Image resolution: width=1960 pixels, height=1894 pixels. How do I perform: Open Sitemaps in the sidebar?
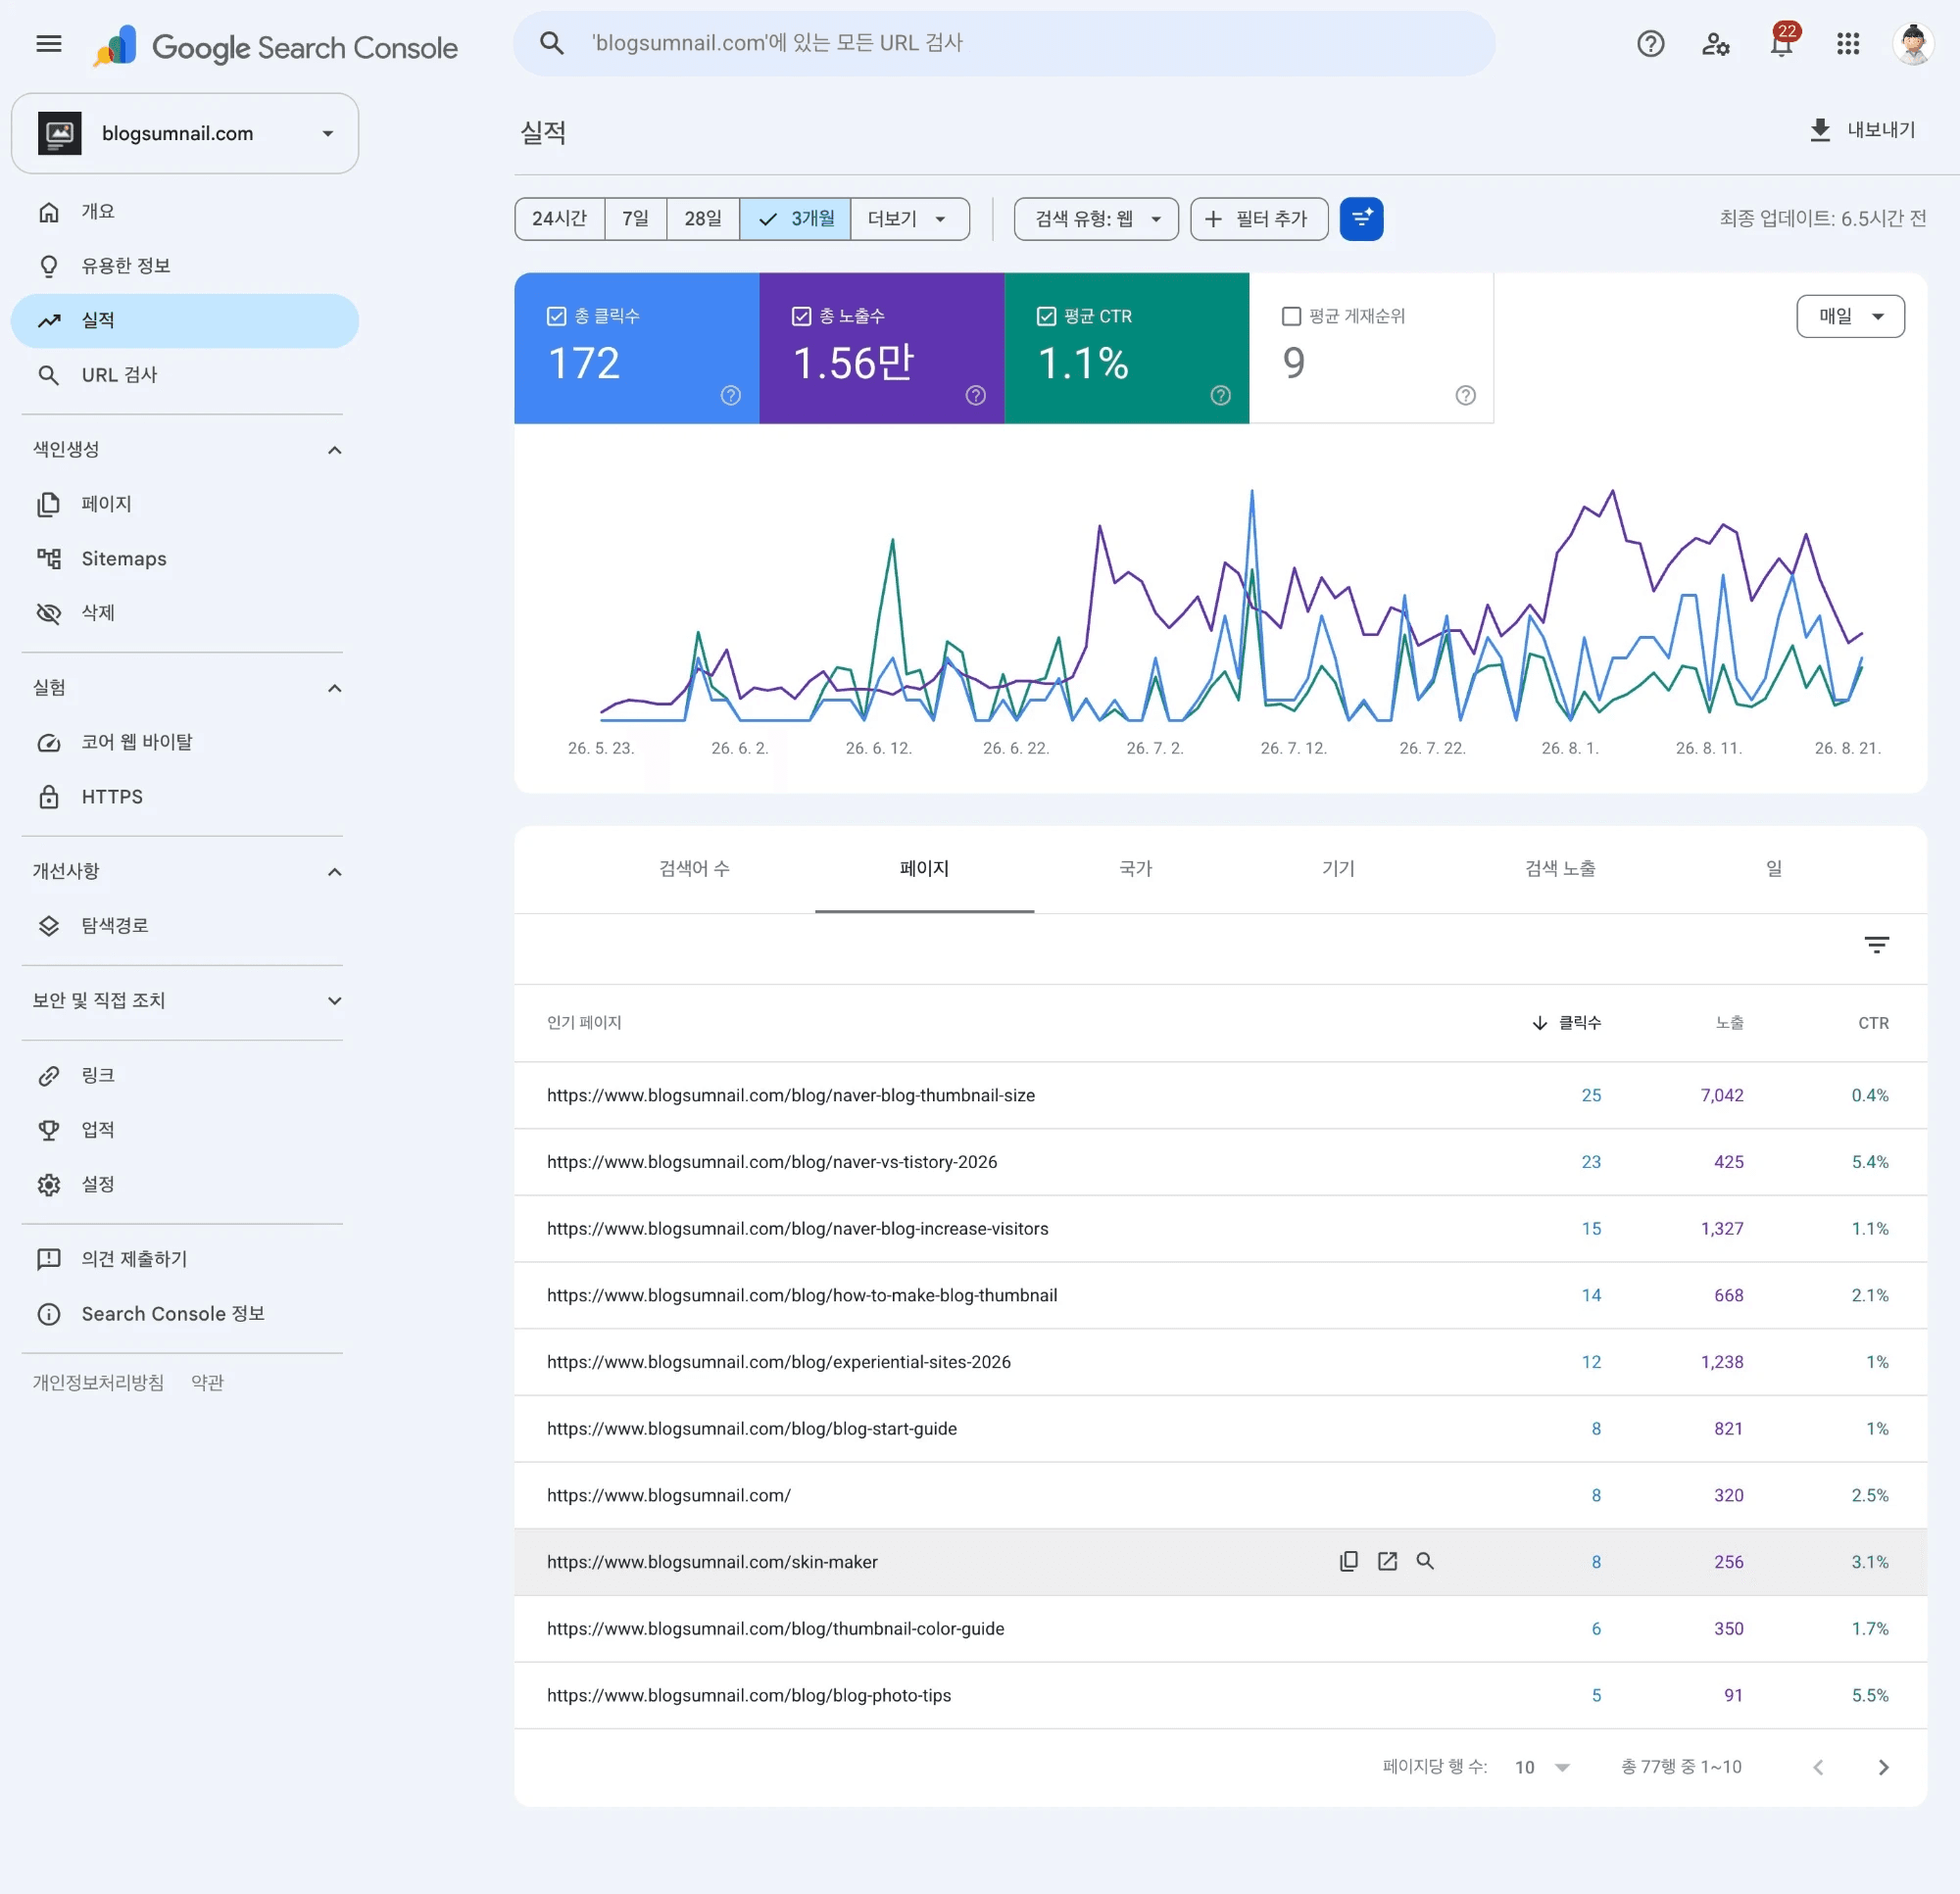184,558
